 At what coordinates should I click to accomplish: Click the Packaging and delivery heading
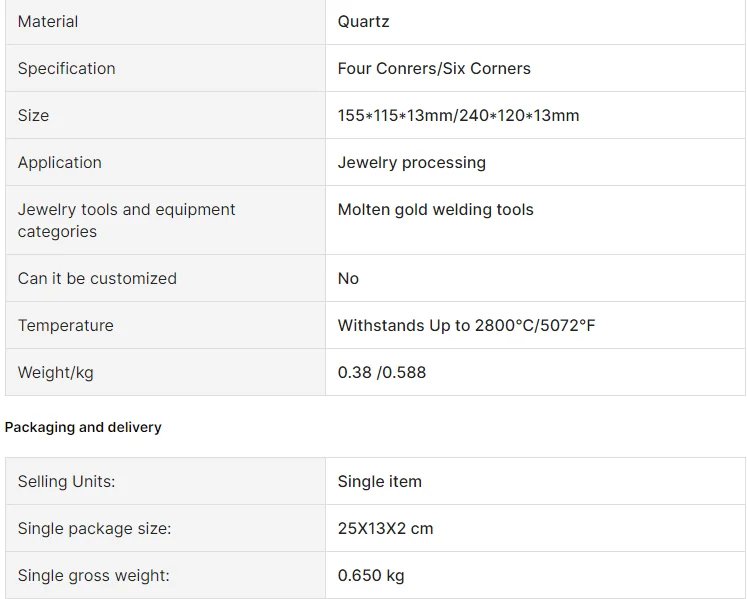click(83, 427)
